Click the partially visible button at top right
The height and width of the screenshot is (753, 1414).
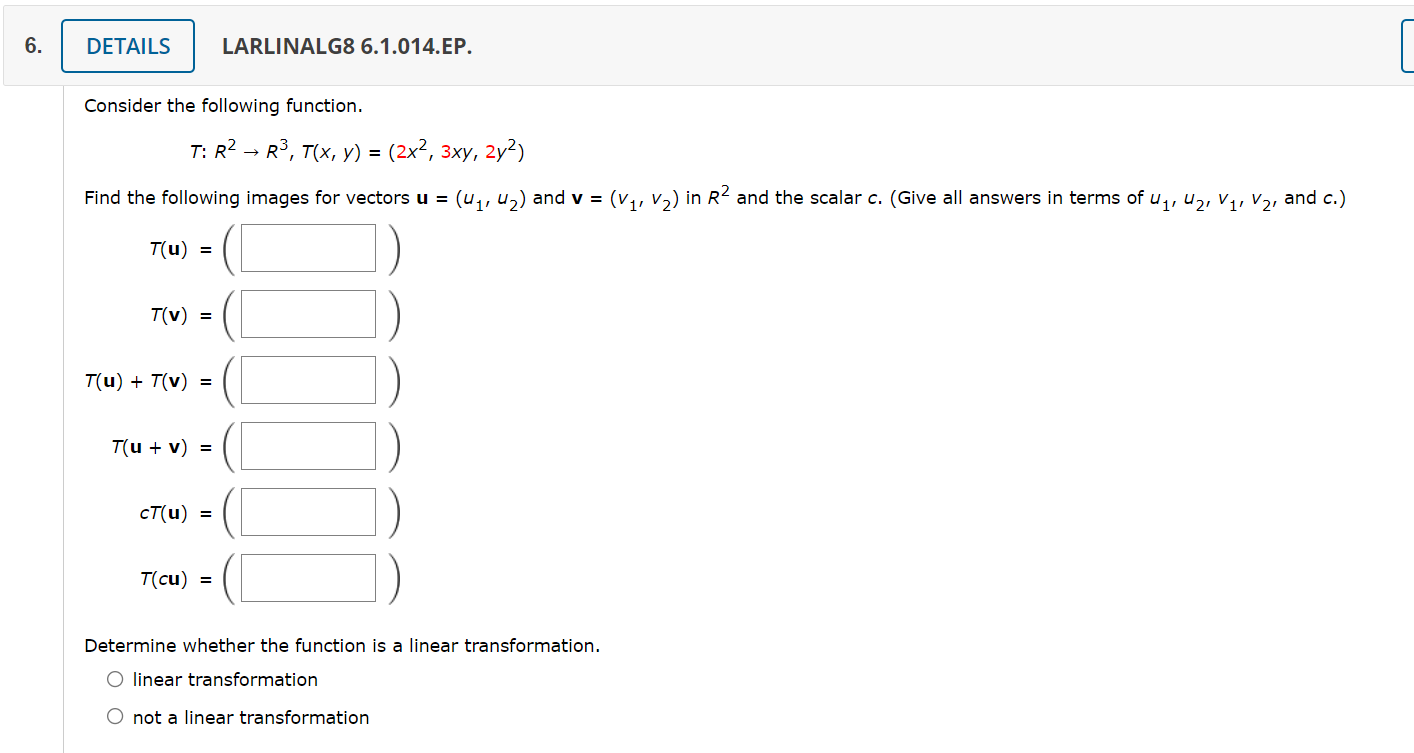point(1408,45)
